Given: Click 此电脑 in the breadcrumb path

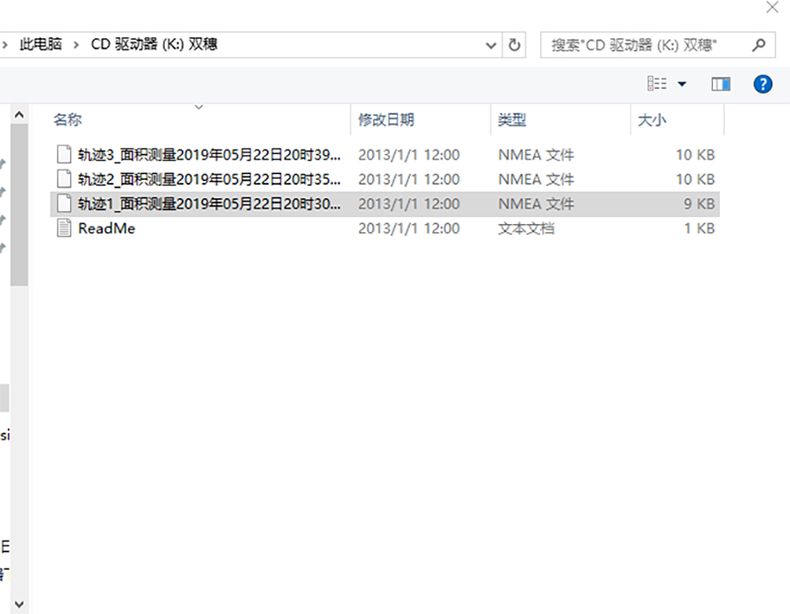Looking at the screenshot, I should tap(41, 44).
